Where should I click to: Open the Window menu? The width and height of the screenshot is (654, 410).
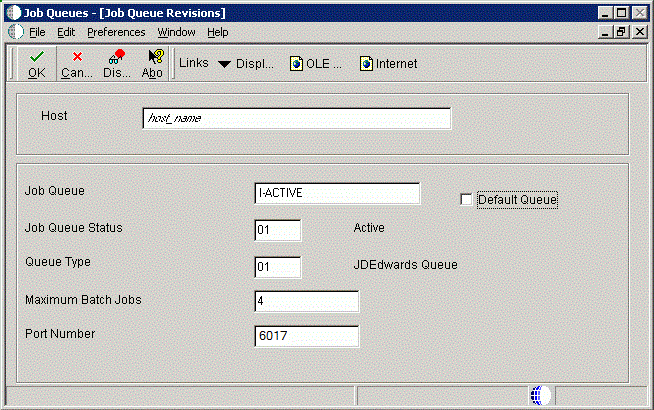pyautogui.click(x=176, y=32)
